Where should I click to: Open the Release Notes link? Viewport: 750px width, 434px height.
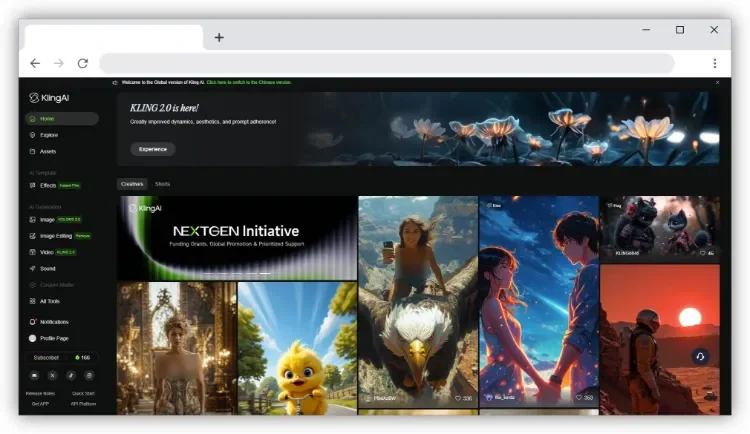click(x=40, y=394)
